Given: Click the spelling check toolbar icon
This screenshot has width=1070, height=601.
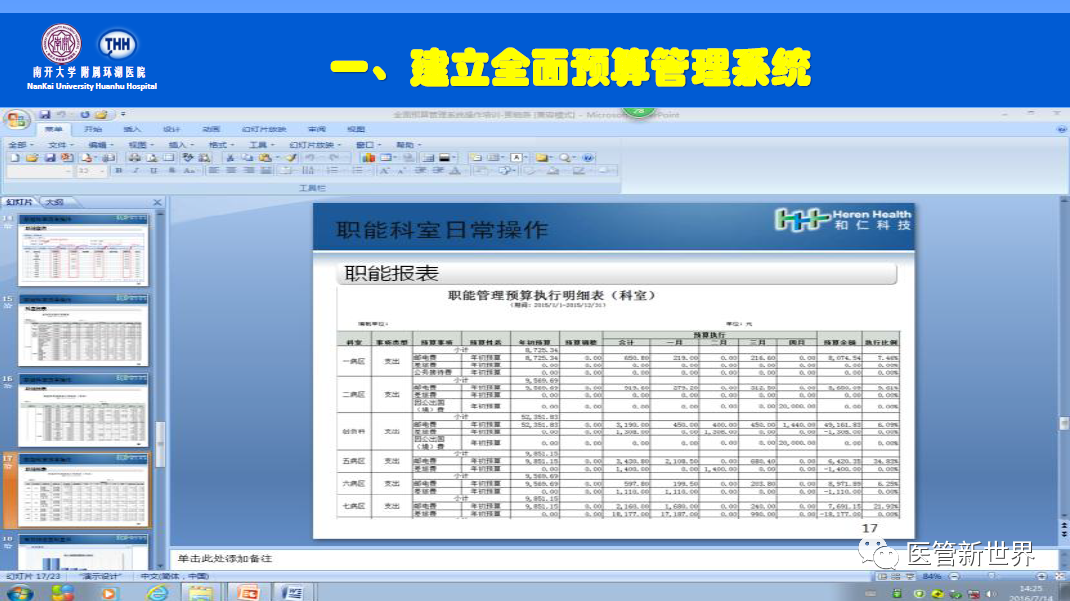Looking at the screenshot, I should [188, 158].
